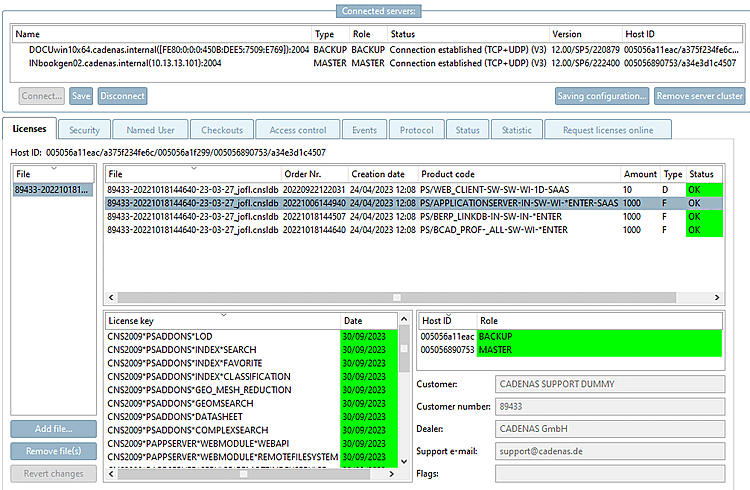Image resolution: width=750 pixels, height=490 pixels.
Task: Click the Order Nr. column header
Action: coord(314,174)
